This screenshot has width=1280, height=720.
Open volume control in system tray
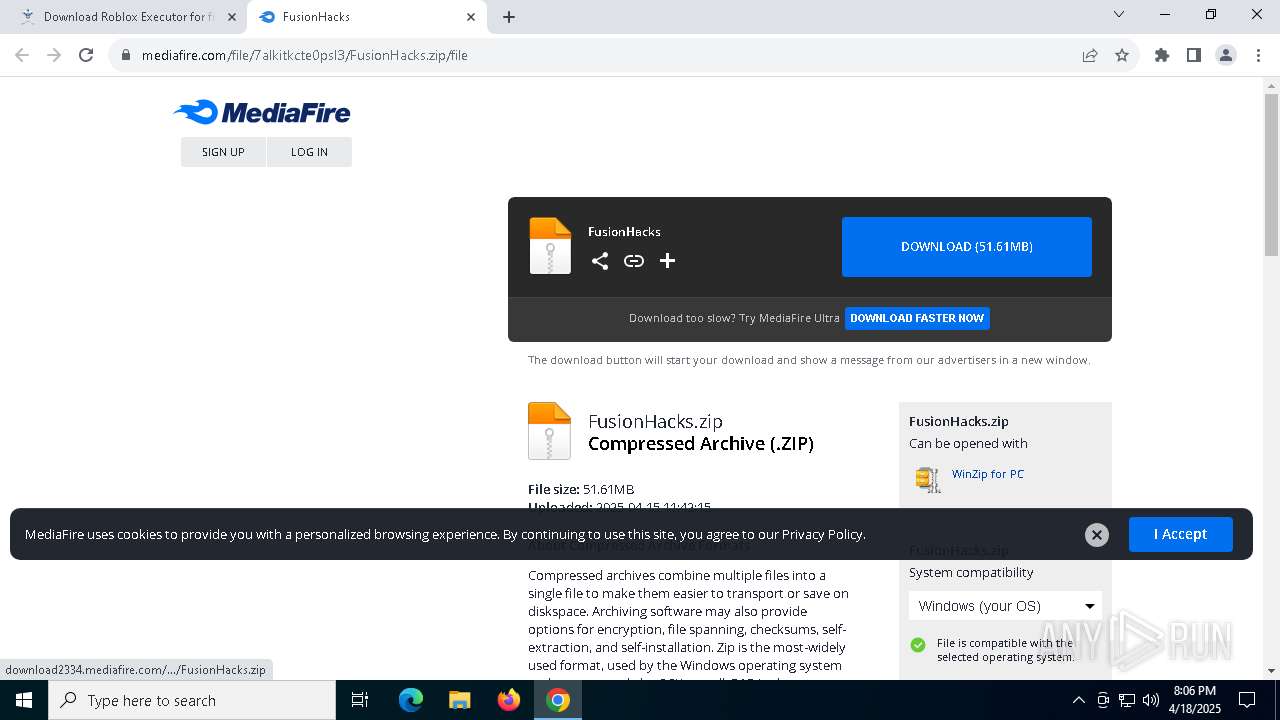1151,700
